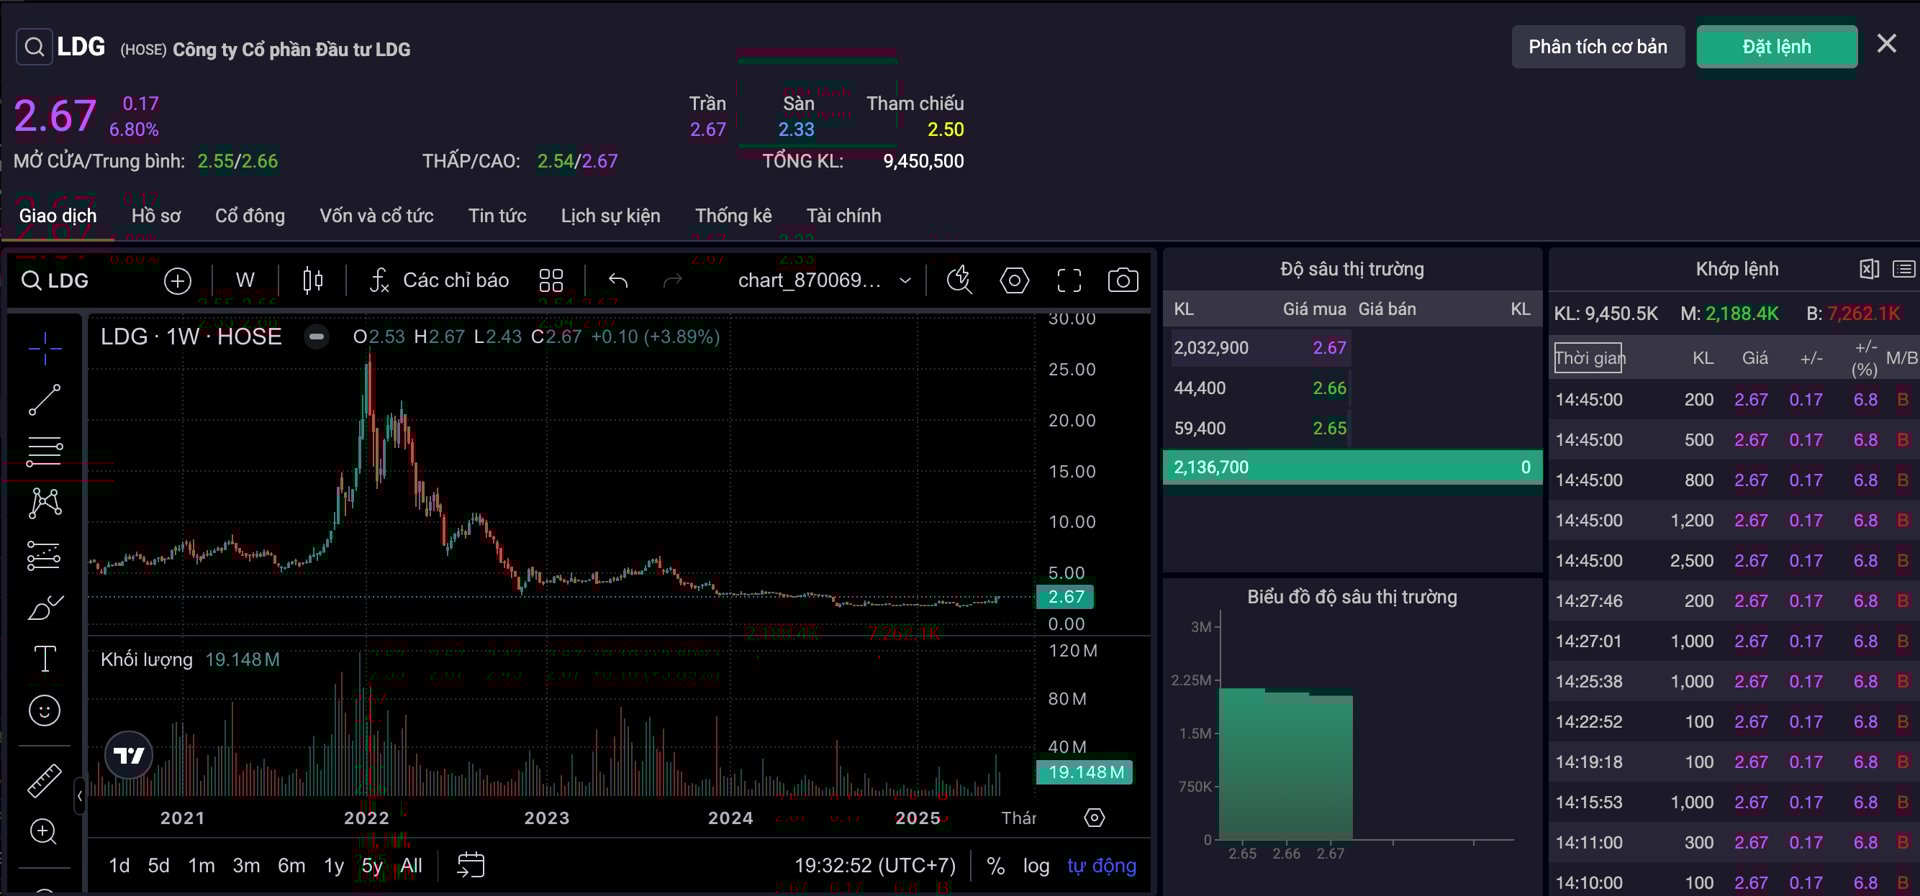This screenshot has width=1920, height=896.
Task: Click the 2,136,700 total volume bar
Action: 1352,467
